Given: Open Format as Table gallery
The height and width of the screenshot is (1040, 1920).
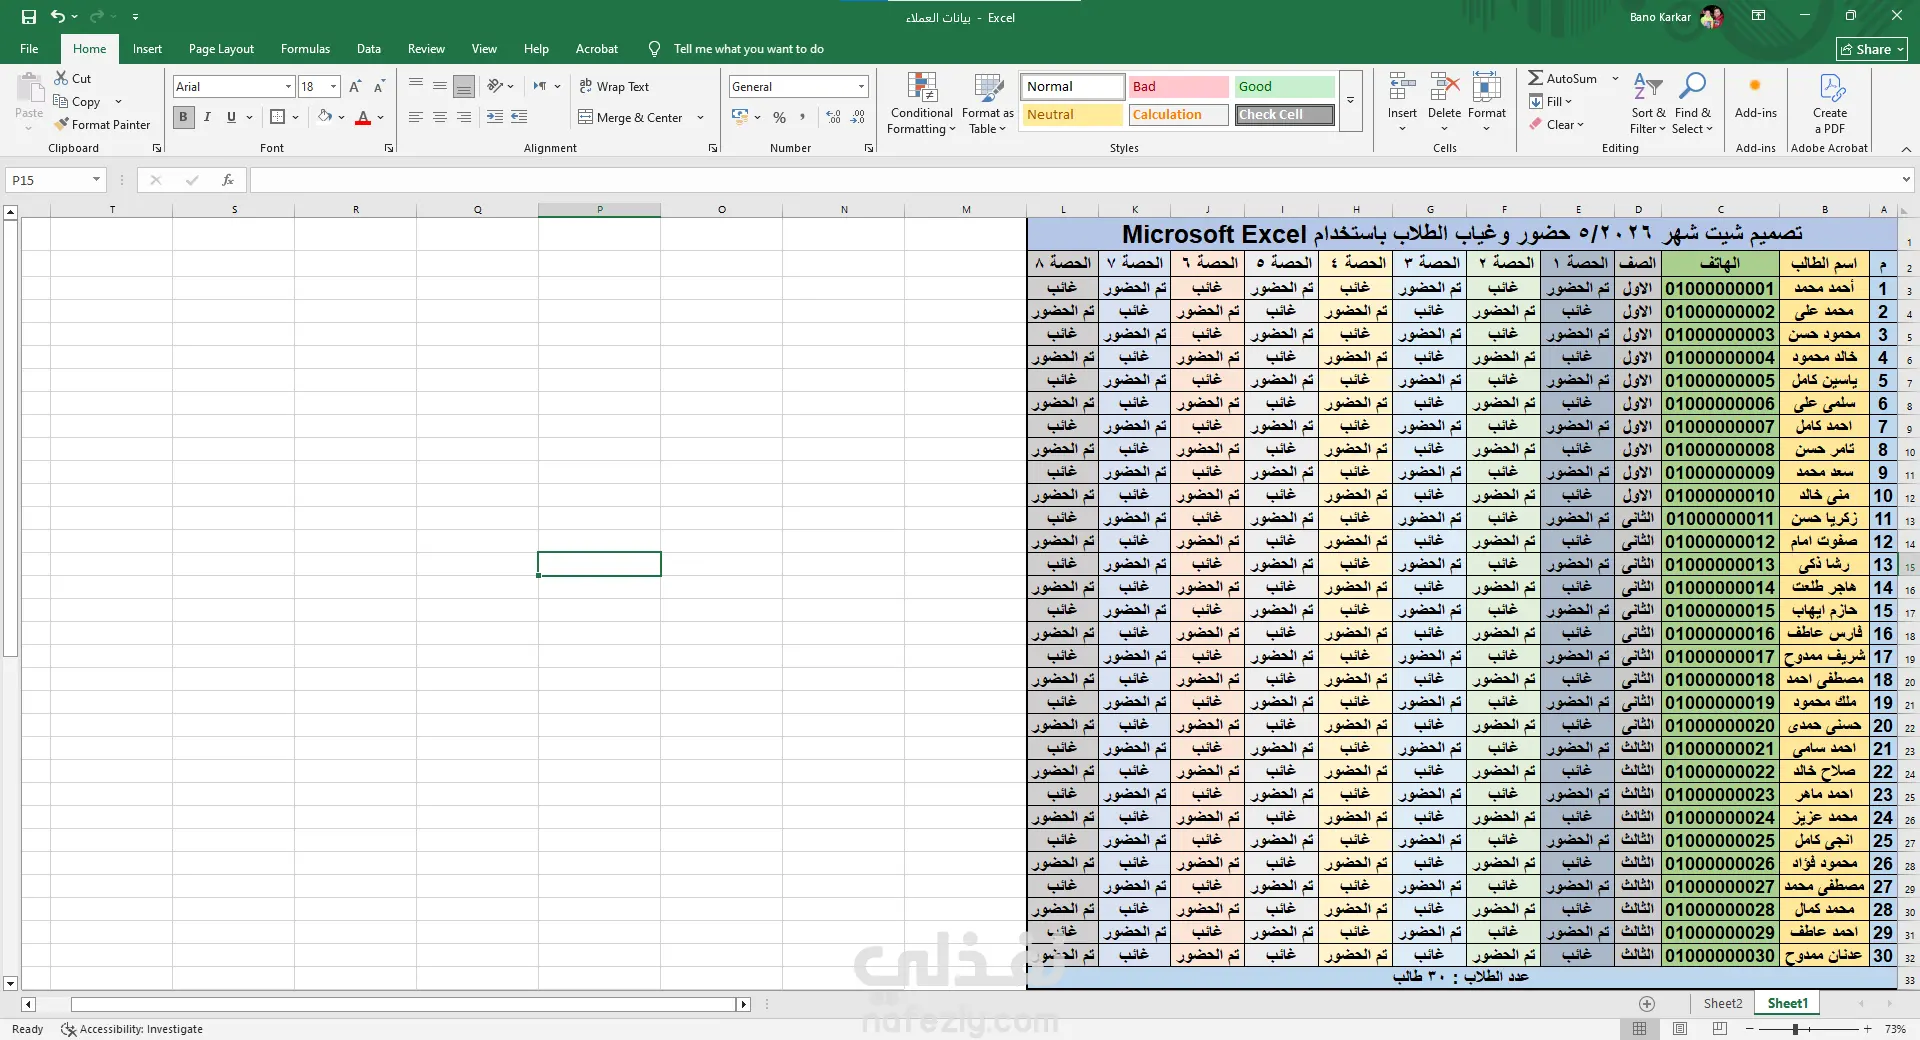Looking at the screenshot, I should [x=988, y=103].
